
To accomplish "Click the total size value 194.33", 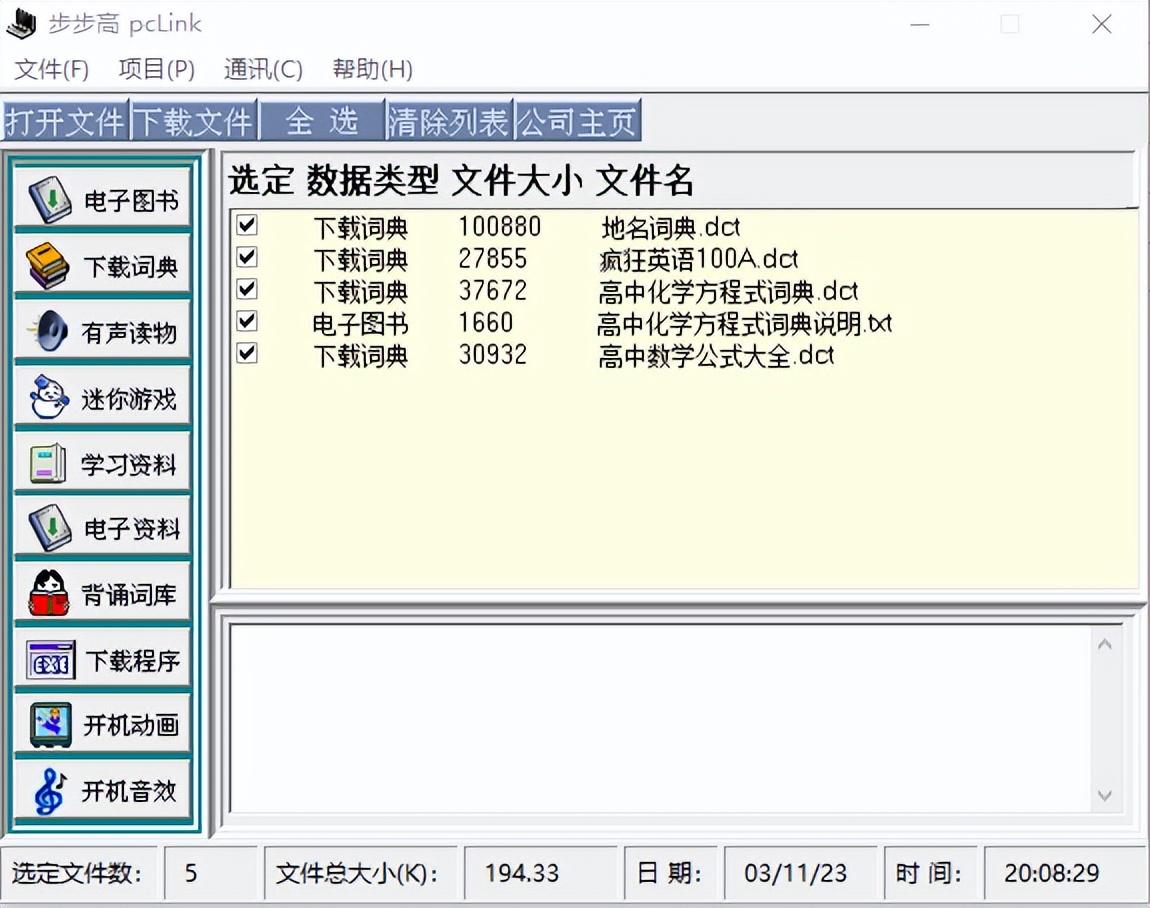I will click(521, 873).
